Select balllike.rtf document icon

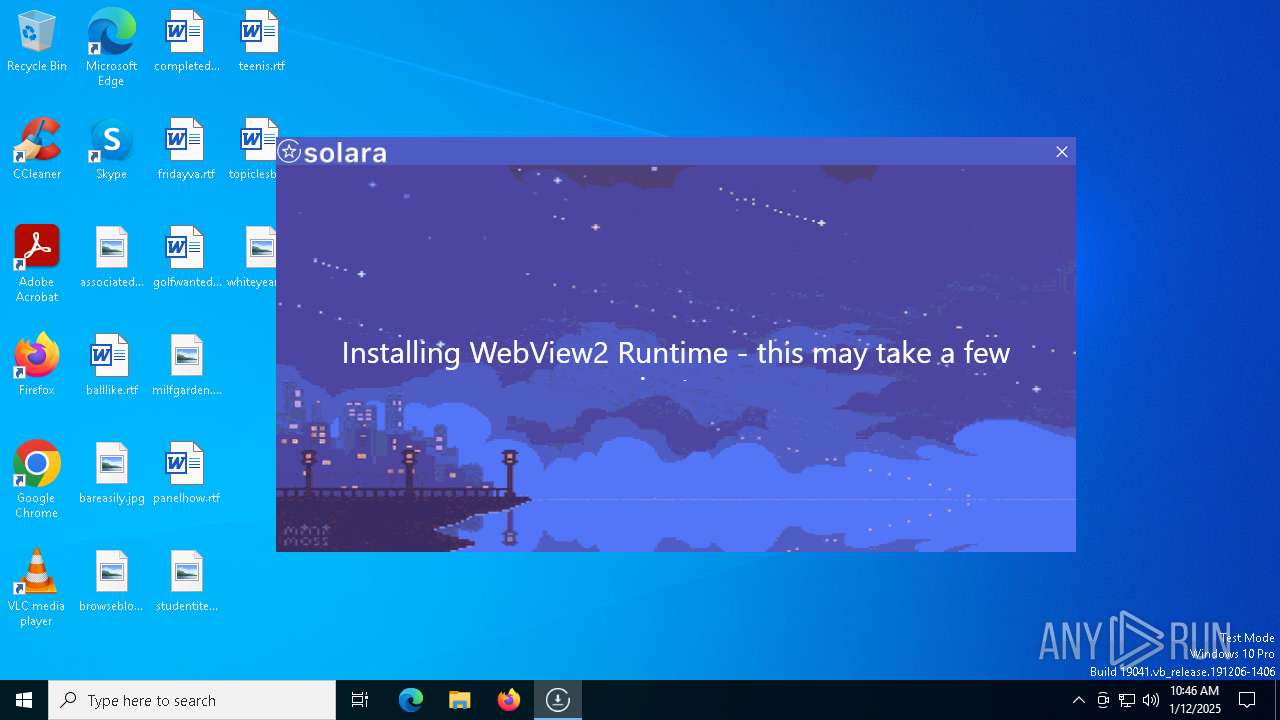point(111,366)
